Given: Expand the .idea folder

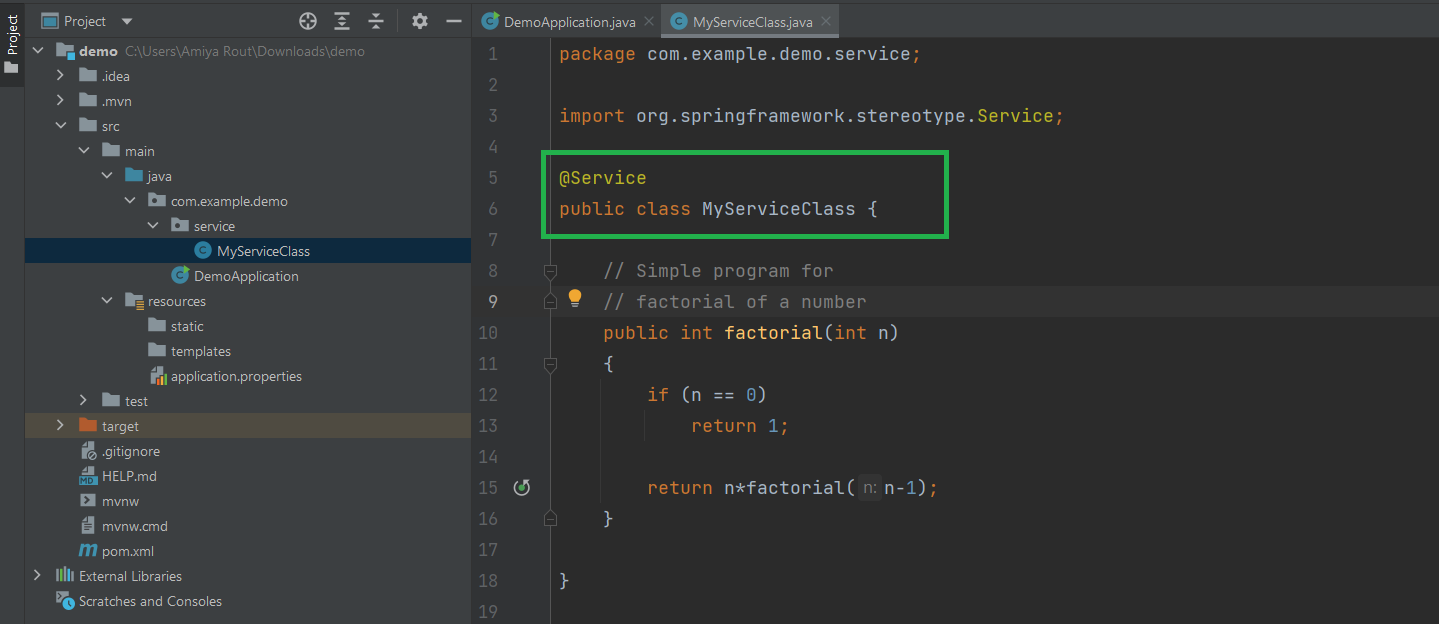Looking at the screenshot, I should [61, 76].
